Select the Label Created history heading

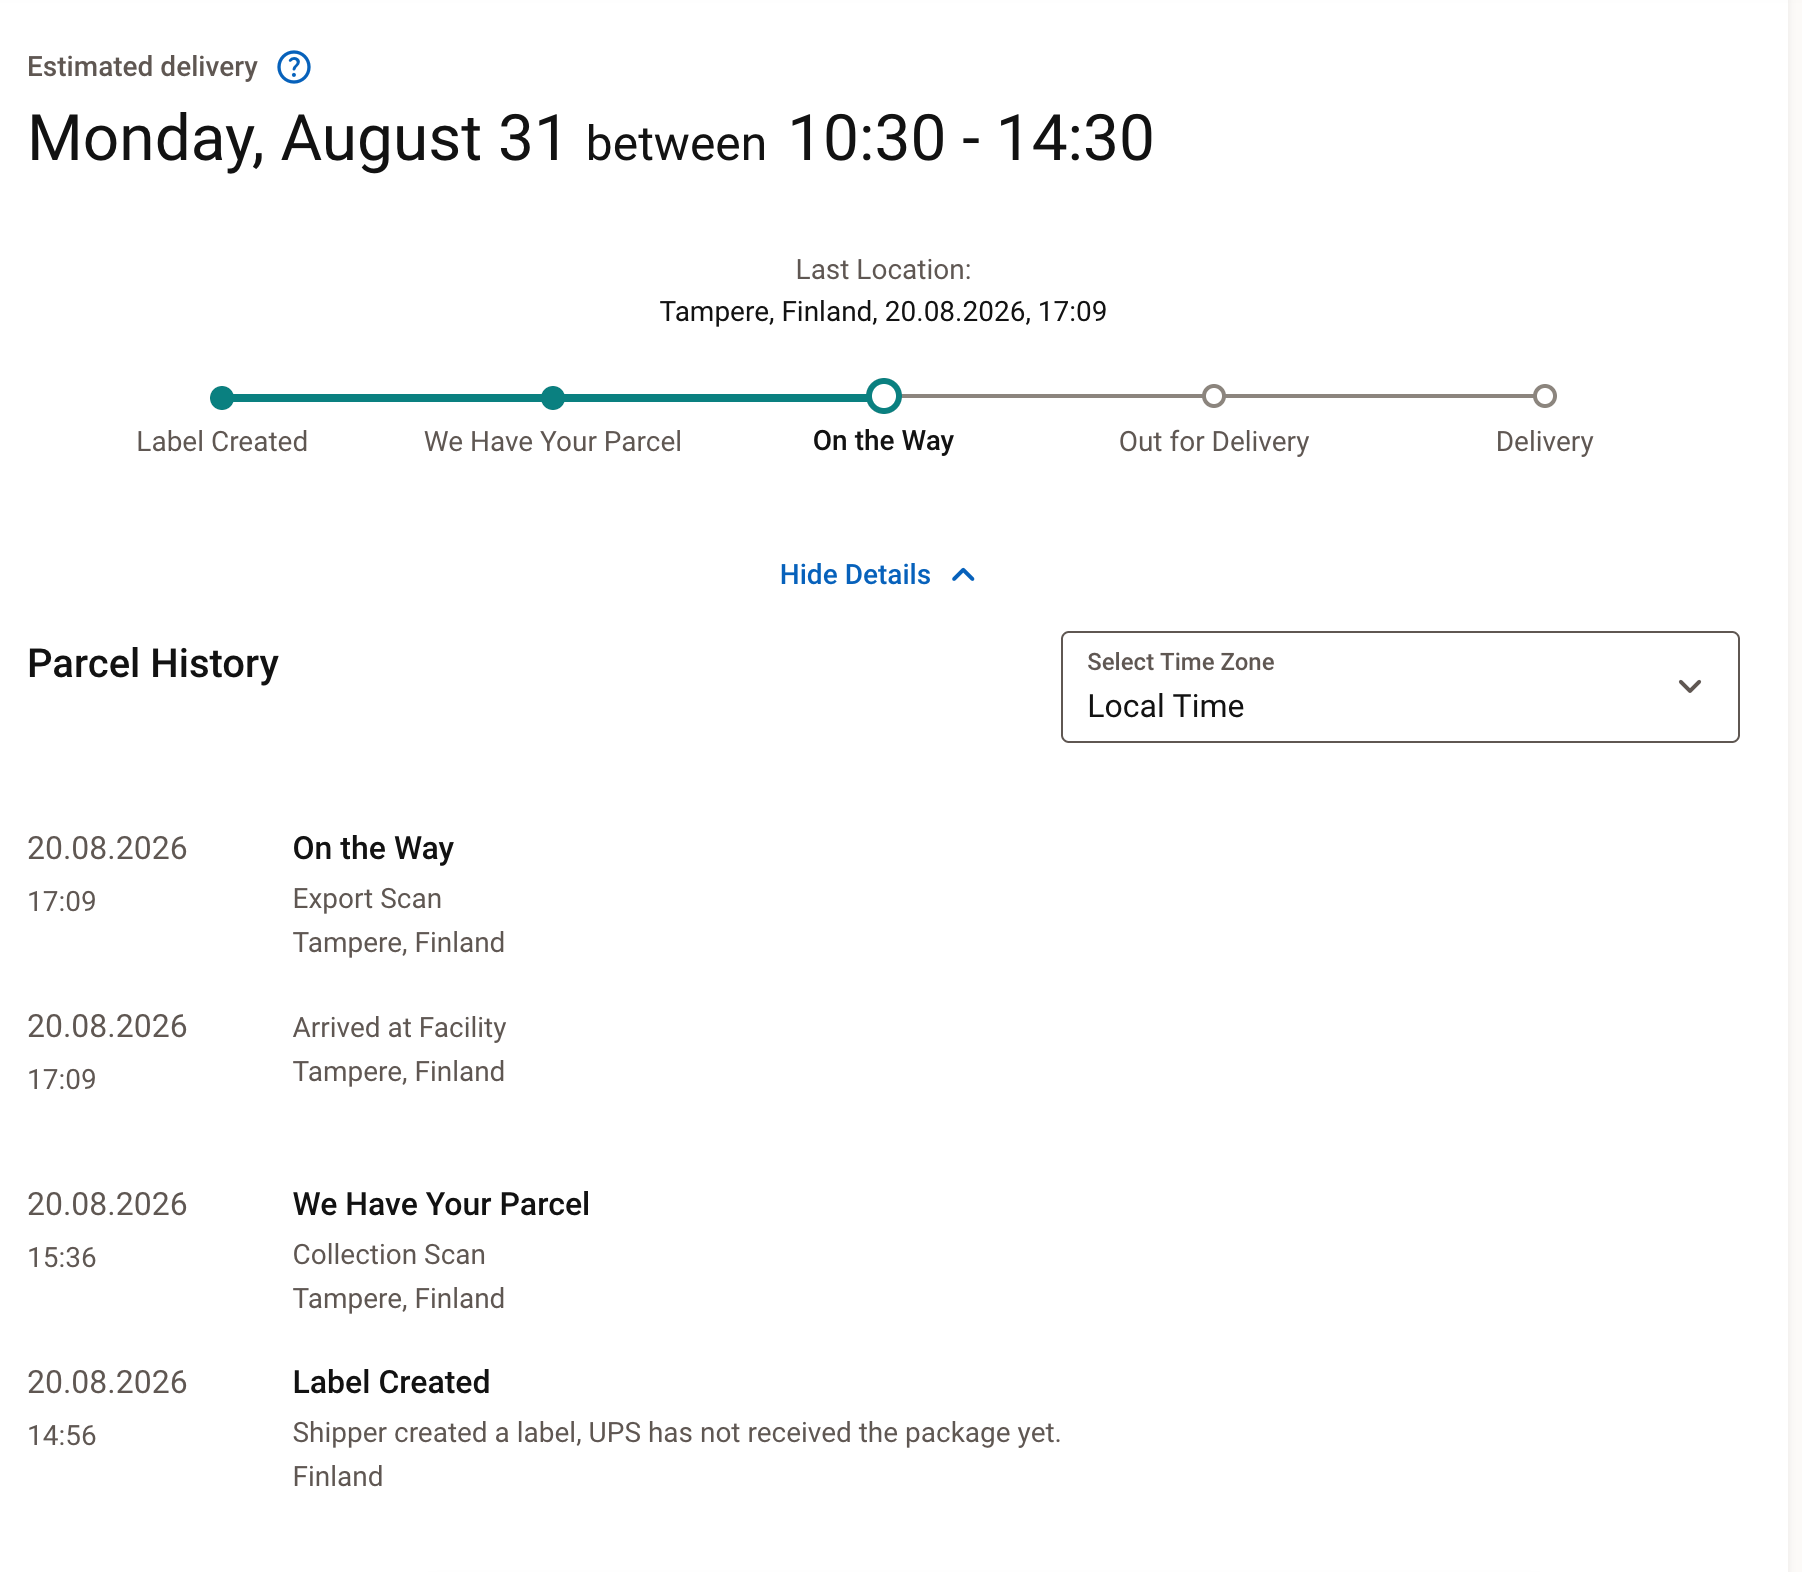(391, 1382)
